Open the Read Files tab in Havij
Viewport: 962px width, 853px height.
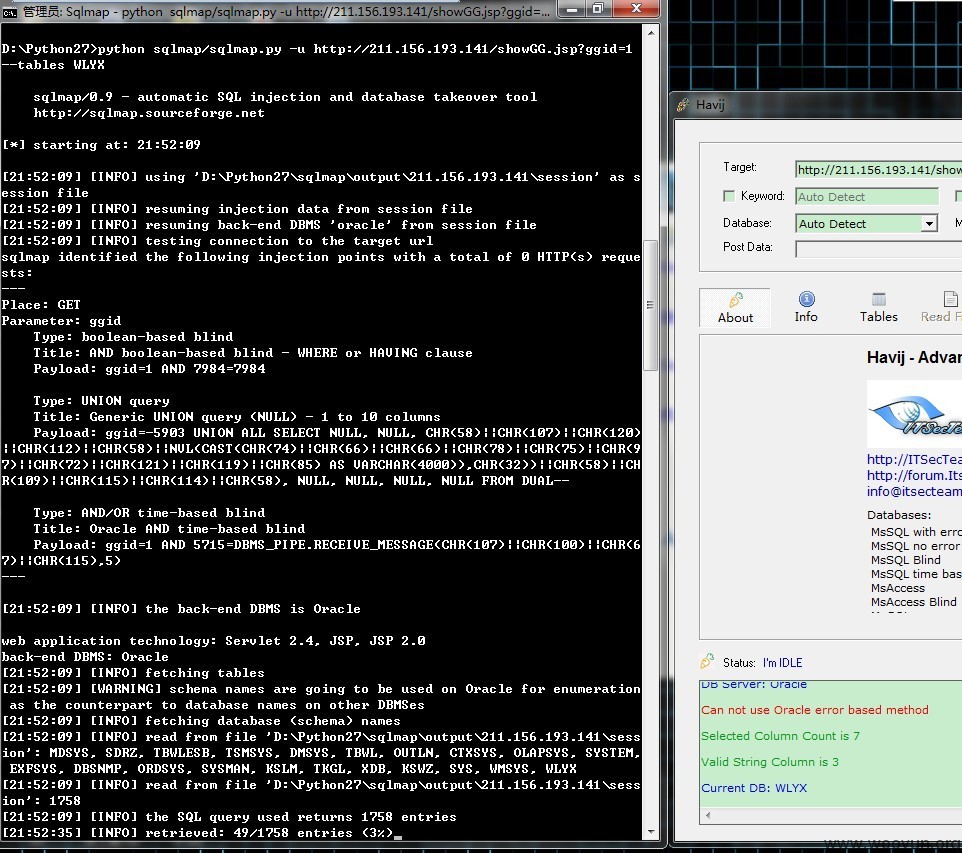point(941,307)
